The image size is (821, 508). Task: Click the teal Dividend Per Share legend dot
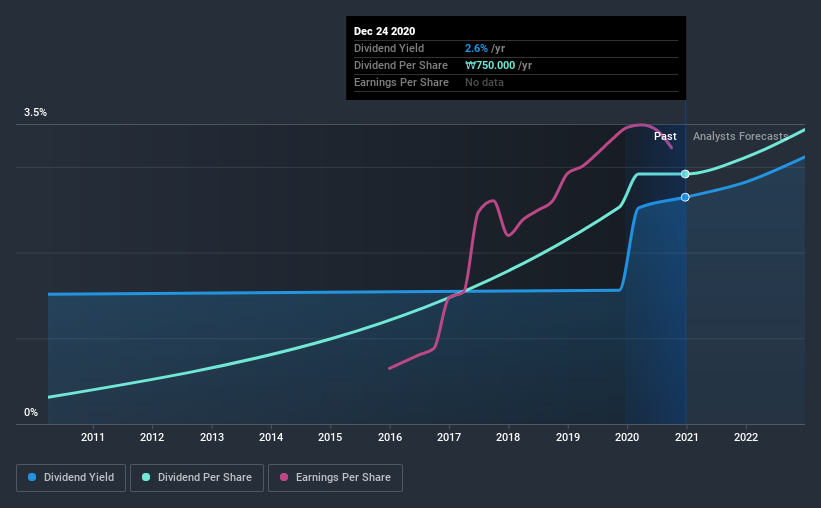pos(146,477)
